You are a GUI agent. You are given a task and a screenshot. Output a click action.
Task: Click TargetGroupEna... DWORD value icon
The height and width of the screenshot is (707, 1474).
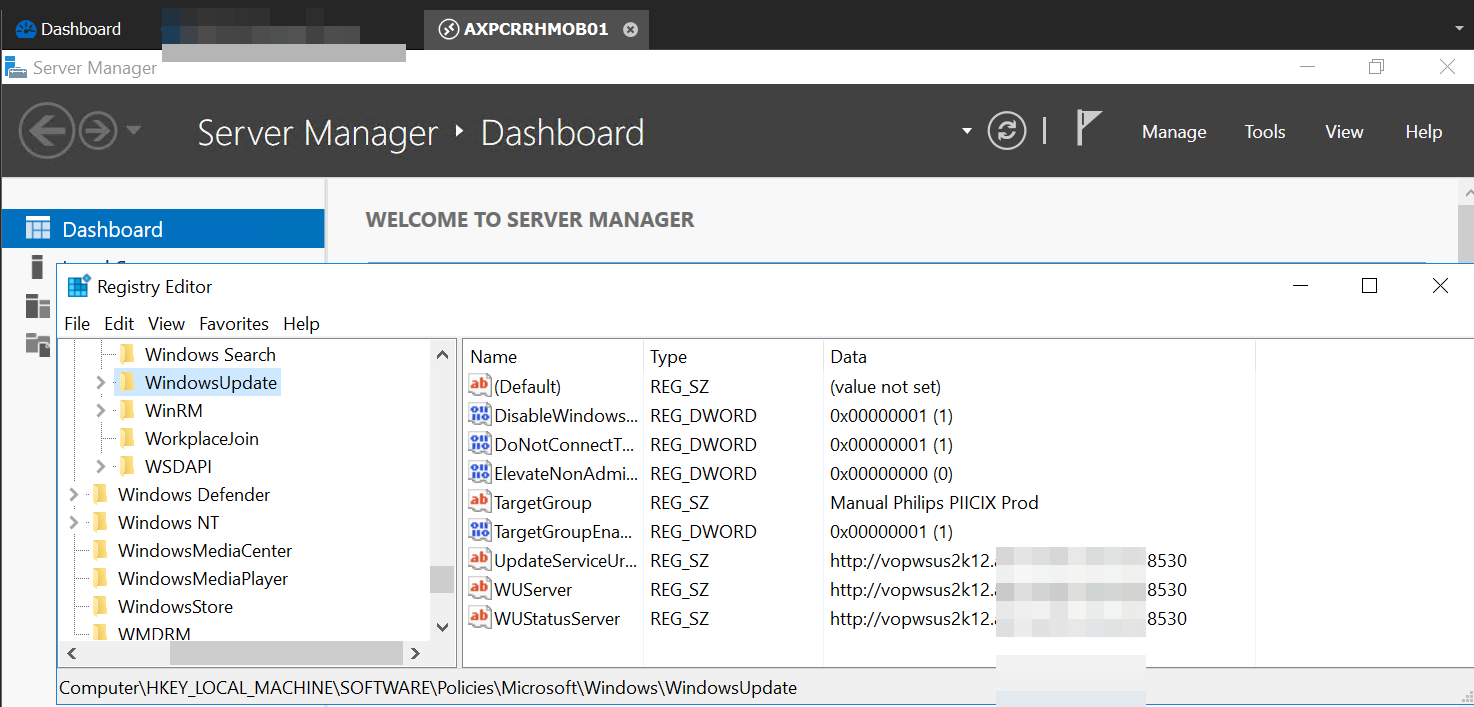tap(480, 531)
